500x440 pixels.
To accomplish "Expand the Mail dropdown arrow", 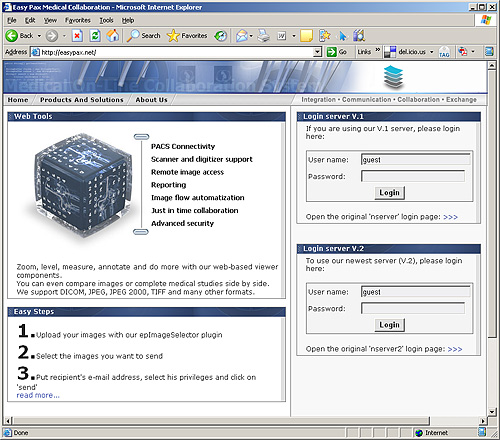I will click(x=251, y=36).
